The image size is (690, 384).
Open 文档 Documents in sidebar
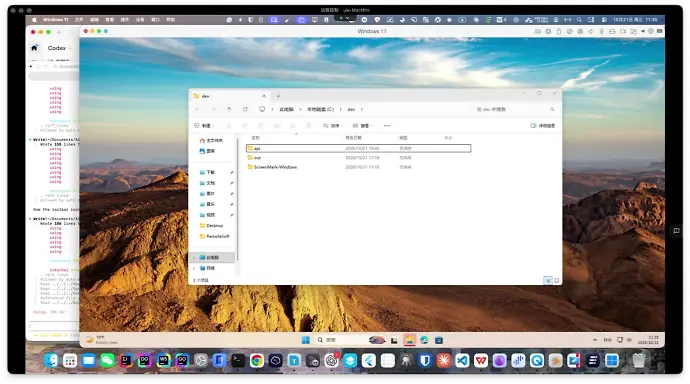(207, 183)
